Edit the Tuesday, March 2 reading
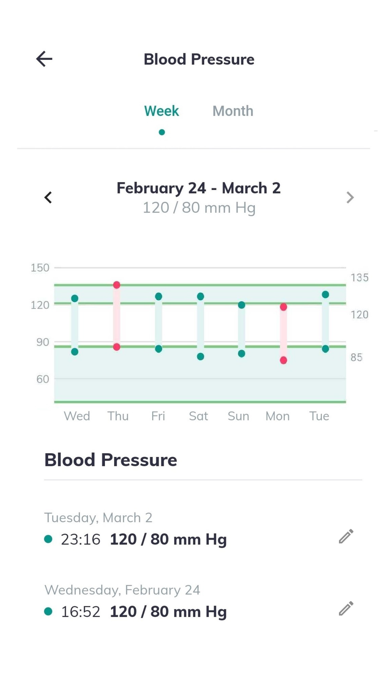 coord(346,536)
